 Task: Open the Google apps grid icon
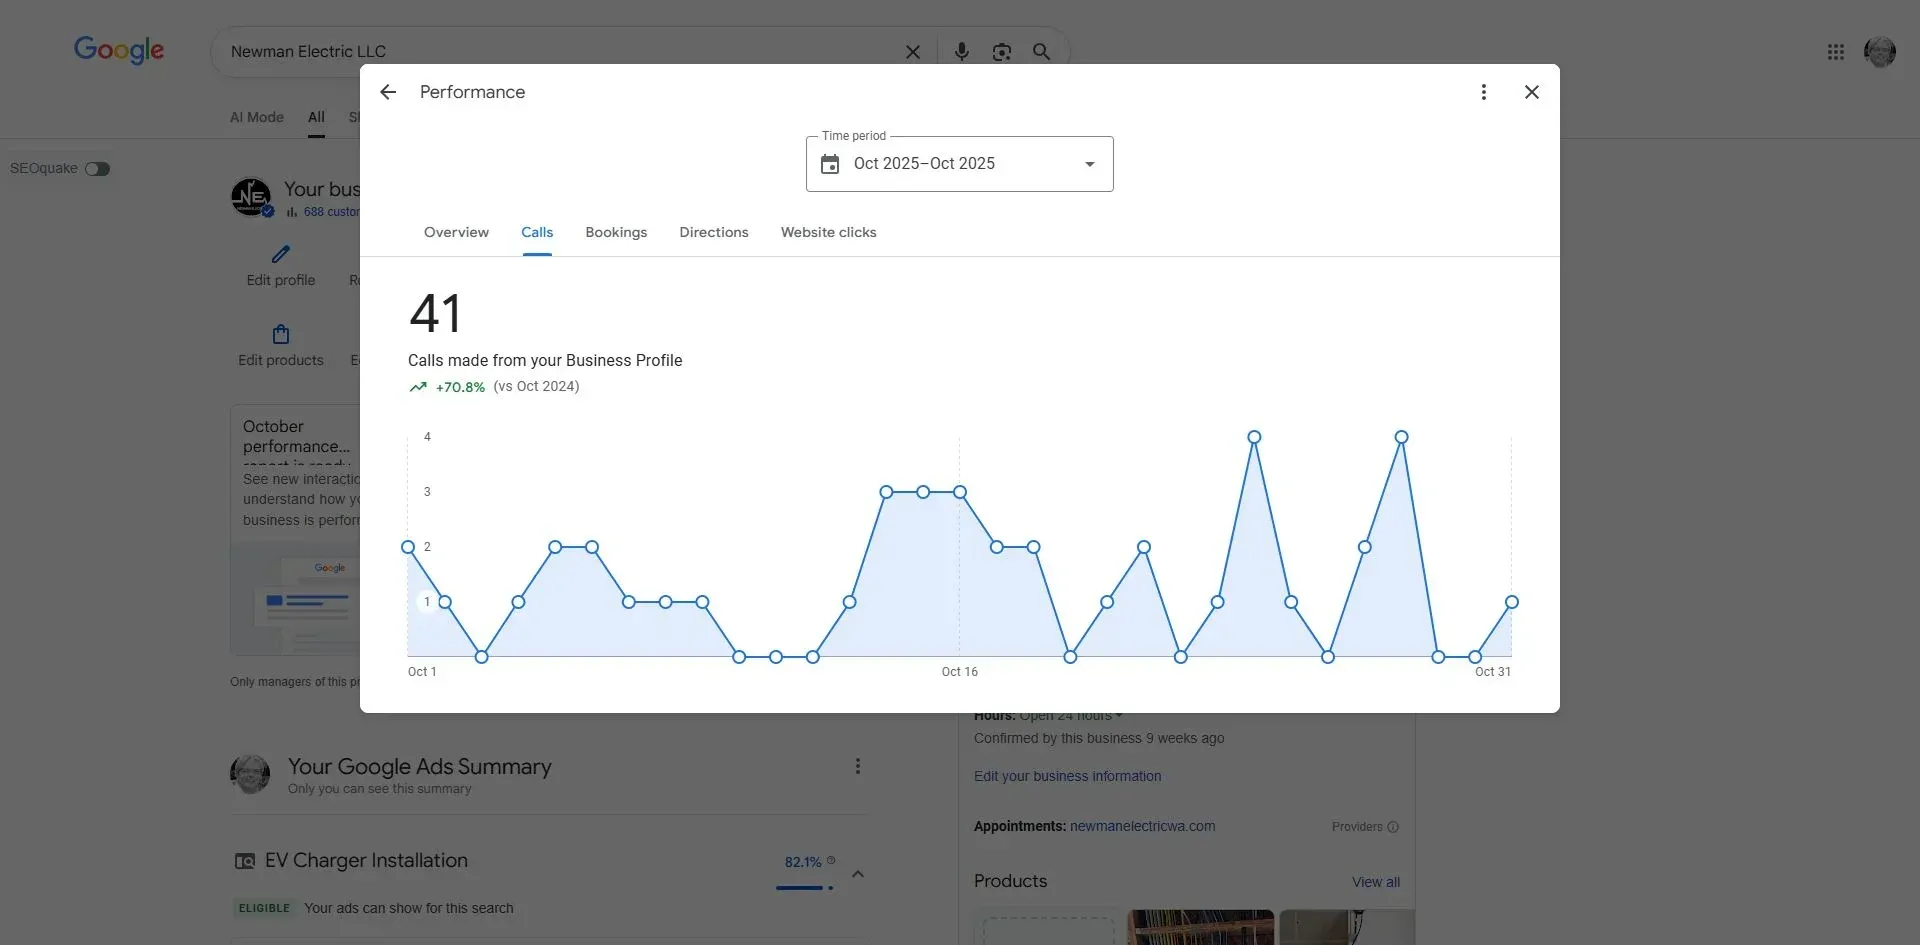[x=1836, y=51]
